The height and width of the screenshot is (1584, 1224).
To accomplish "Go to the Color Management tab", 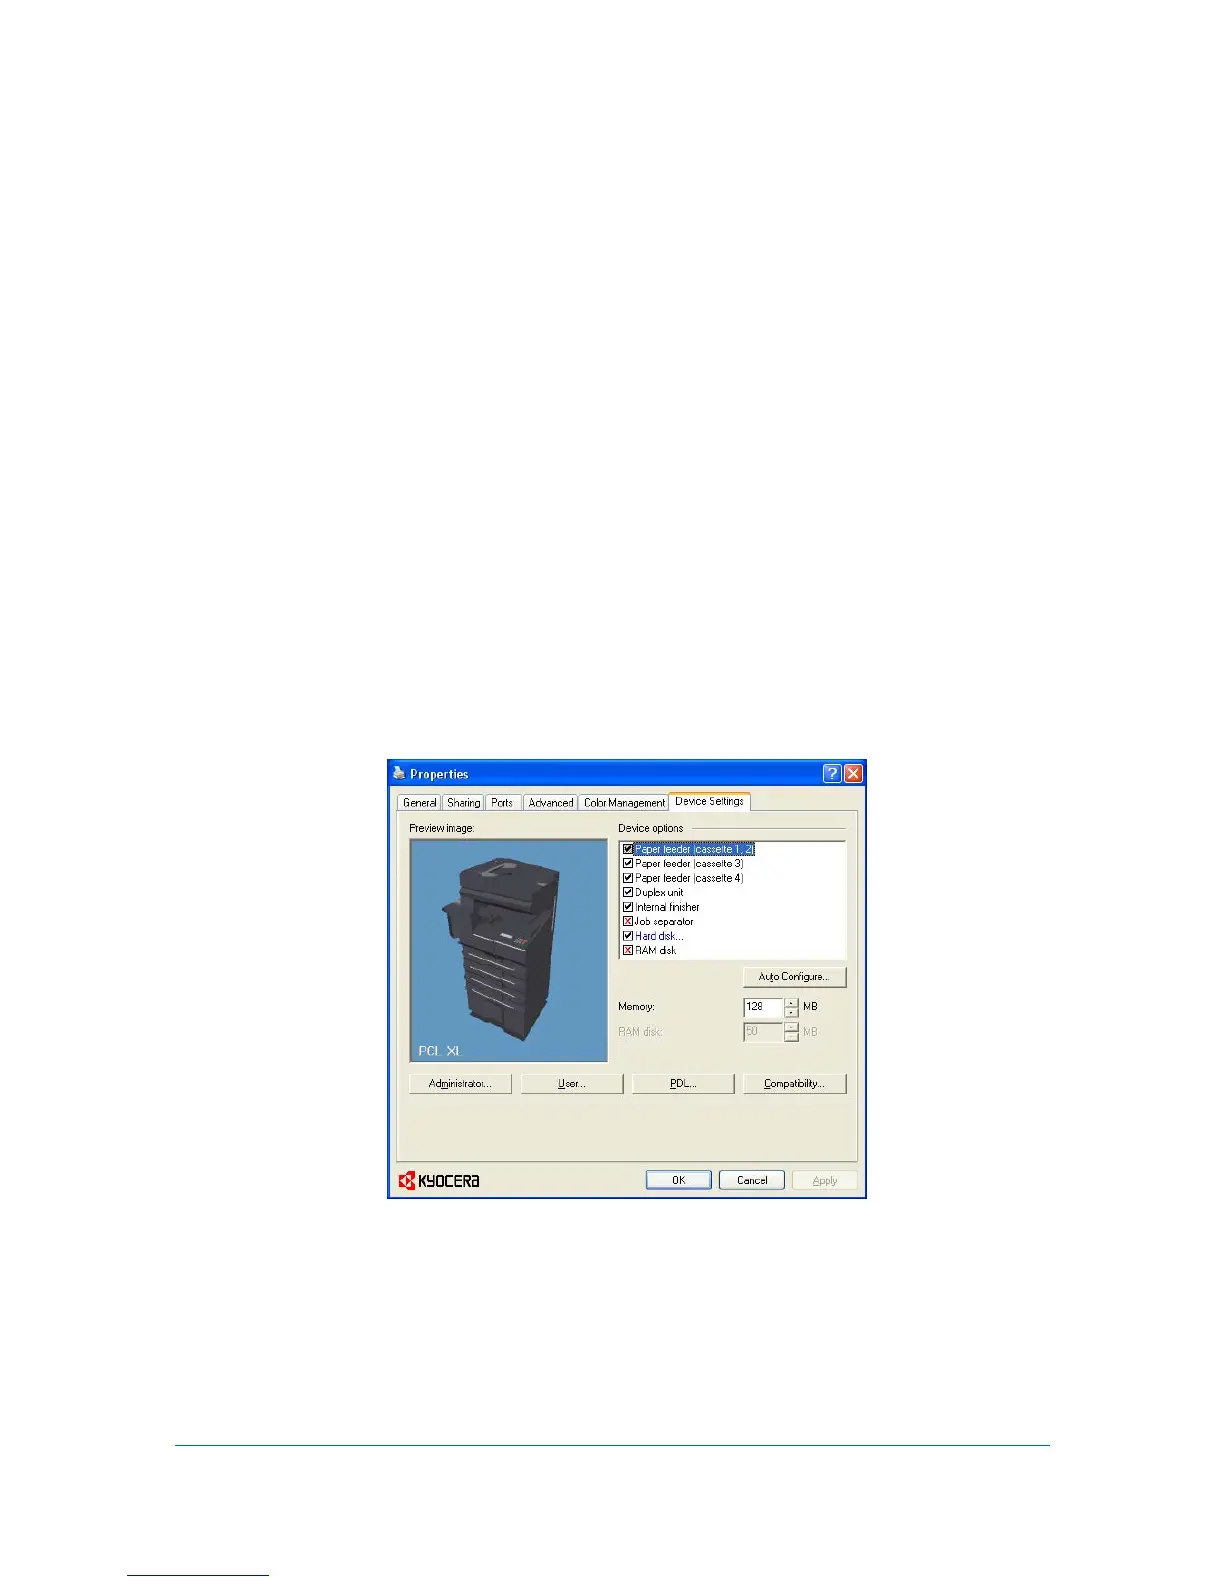I will [624, 803].
